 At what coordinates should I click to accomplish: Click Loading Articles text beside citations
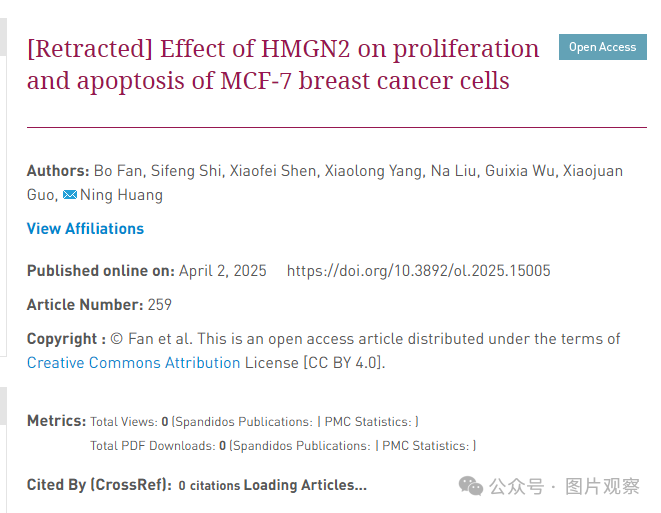tap(305, 485)
